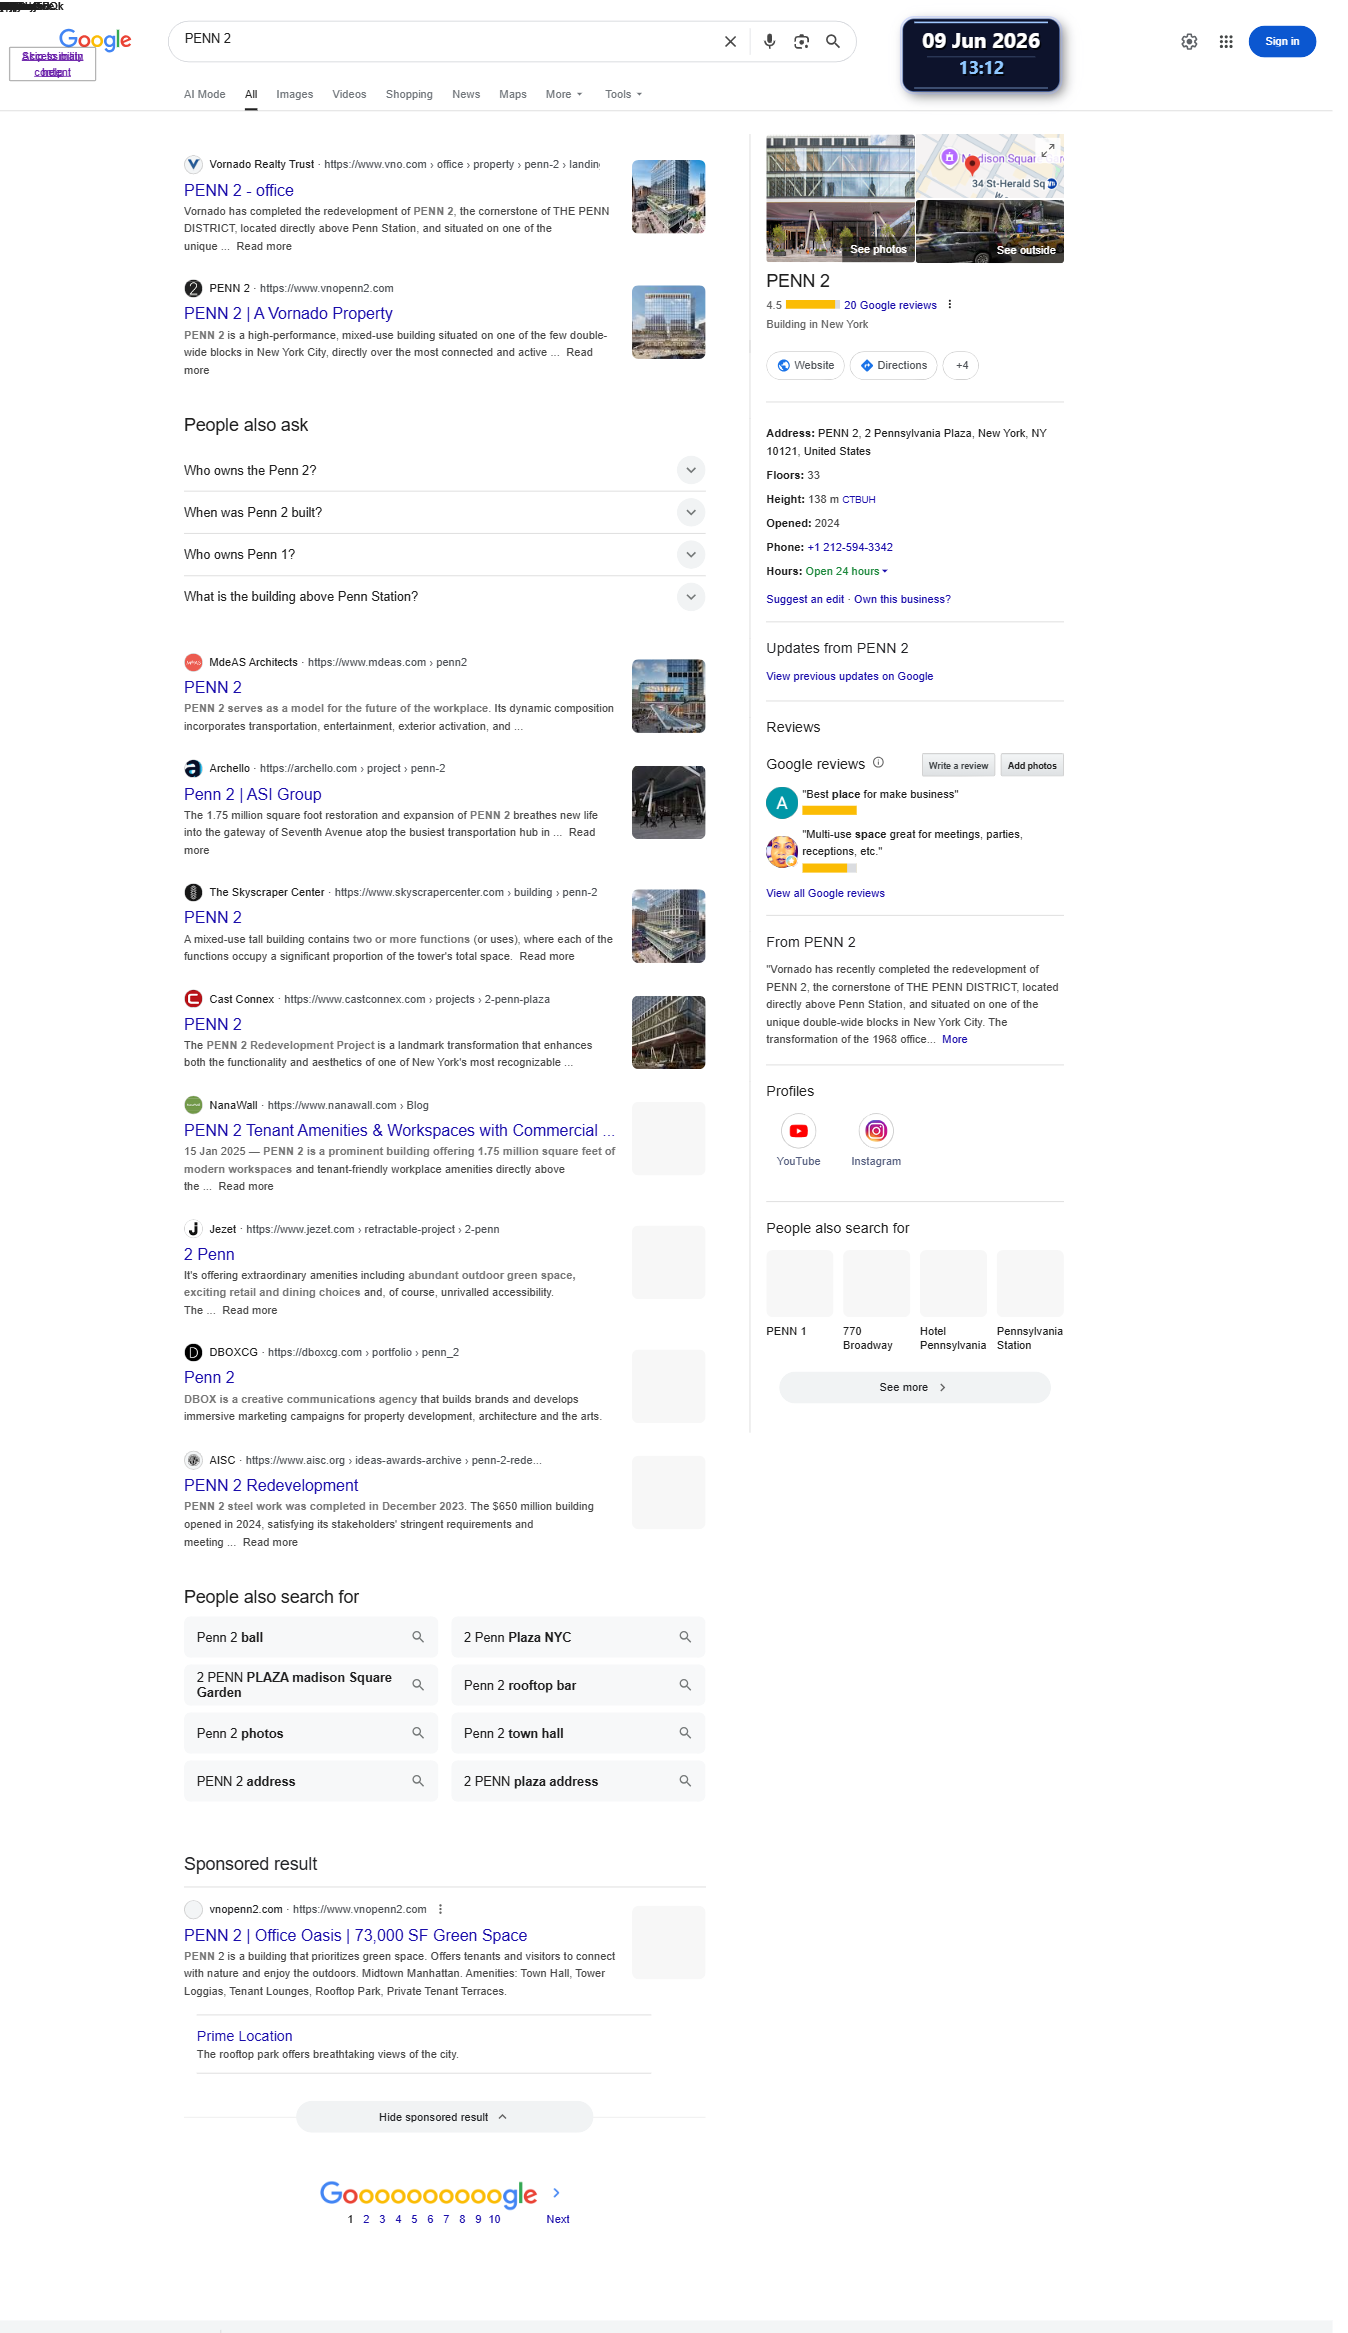Go to results page 2

(366, 2219)
